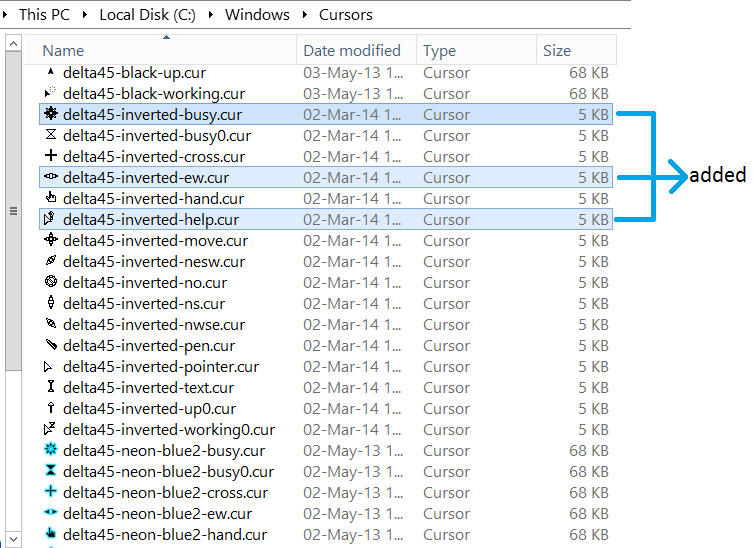The image size is (754, 548).
Task: Click the cross icon of delta45-inverted-cross.cur
Action: (50, 156)
